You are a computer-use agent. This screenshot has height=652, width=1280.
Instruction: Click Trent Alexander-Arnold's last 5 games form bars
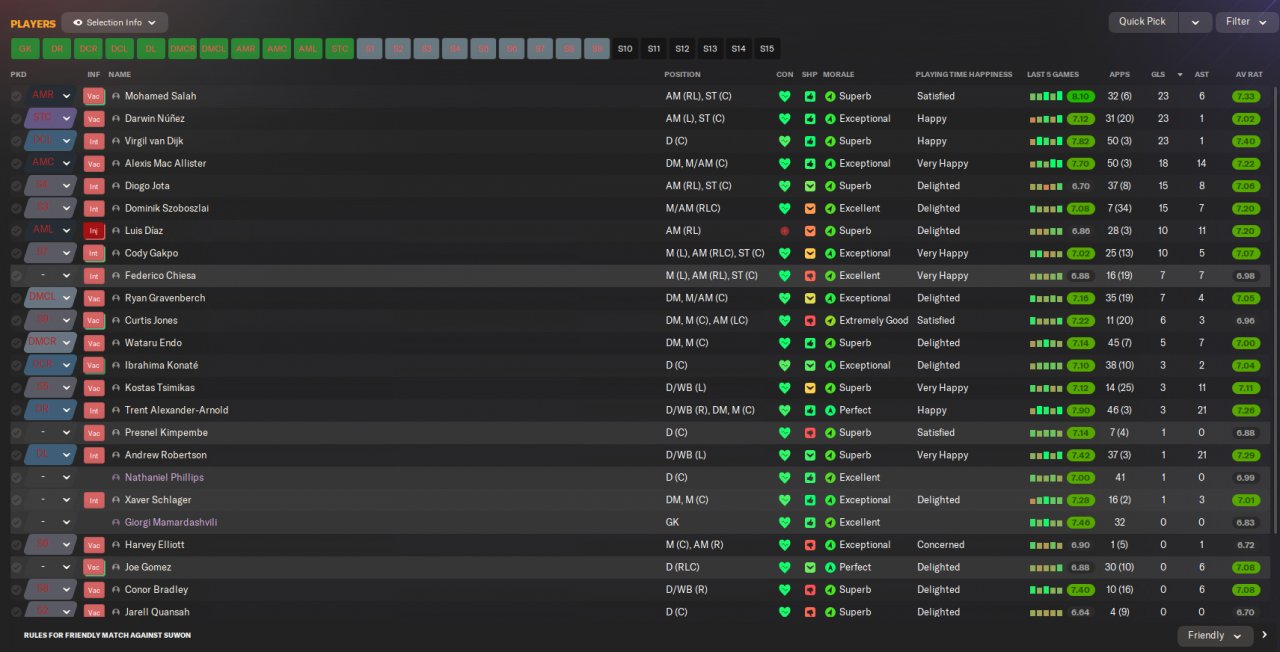point(1046,410)
